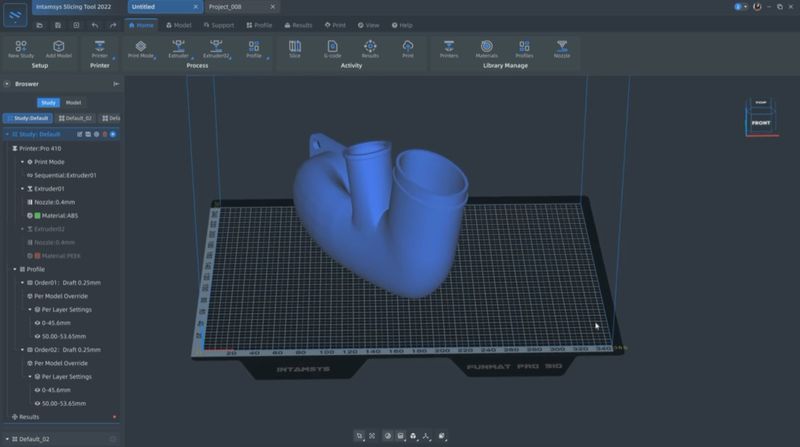Screen dimensions: 800x447
Task: Collapse the Extruder01 tree node
Action: point(22,188)
